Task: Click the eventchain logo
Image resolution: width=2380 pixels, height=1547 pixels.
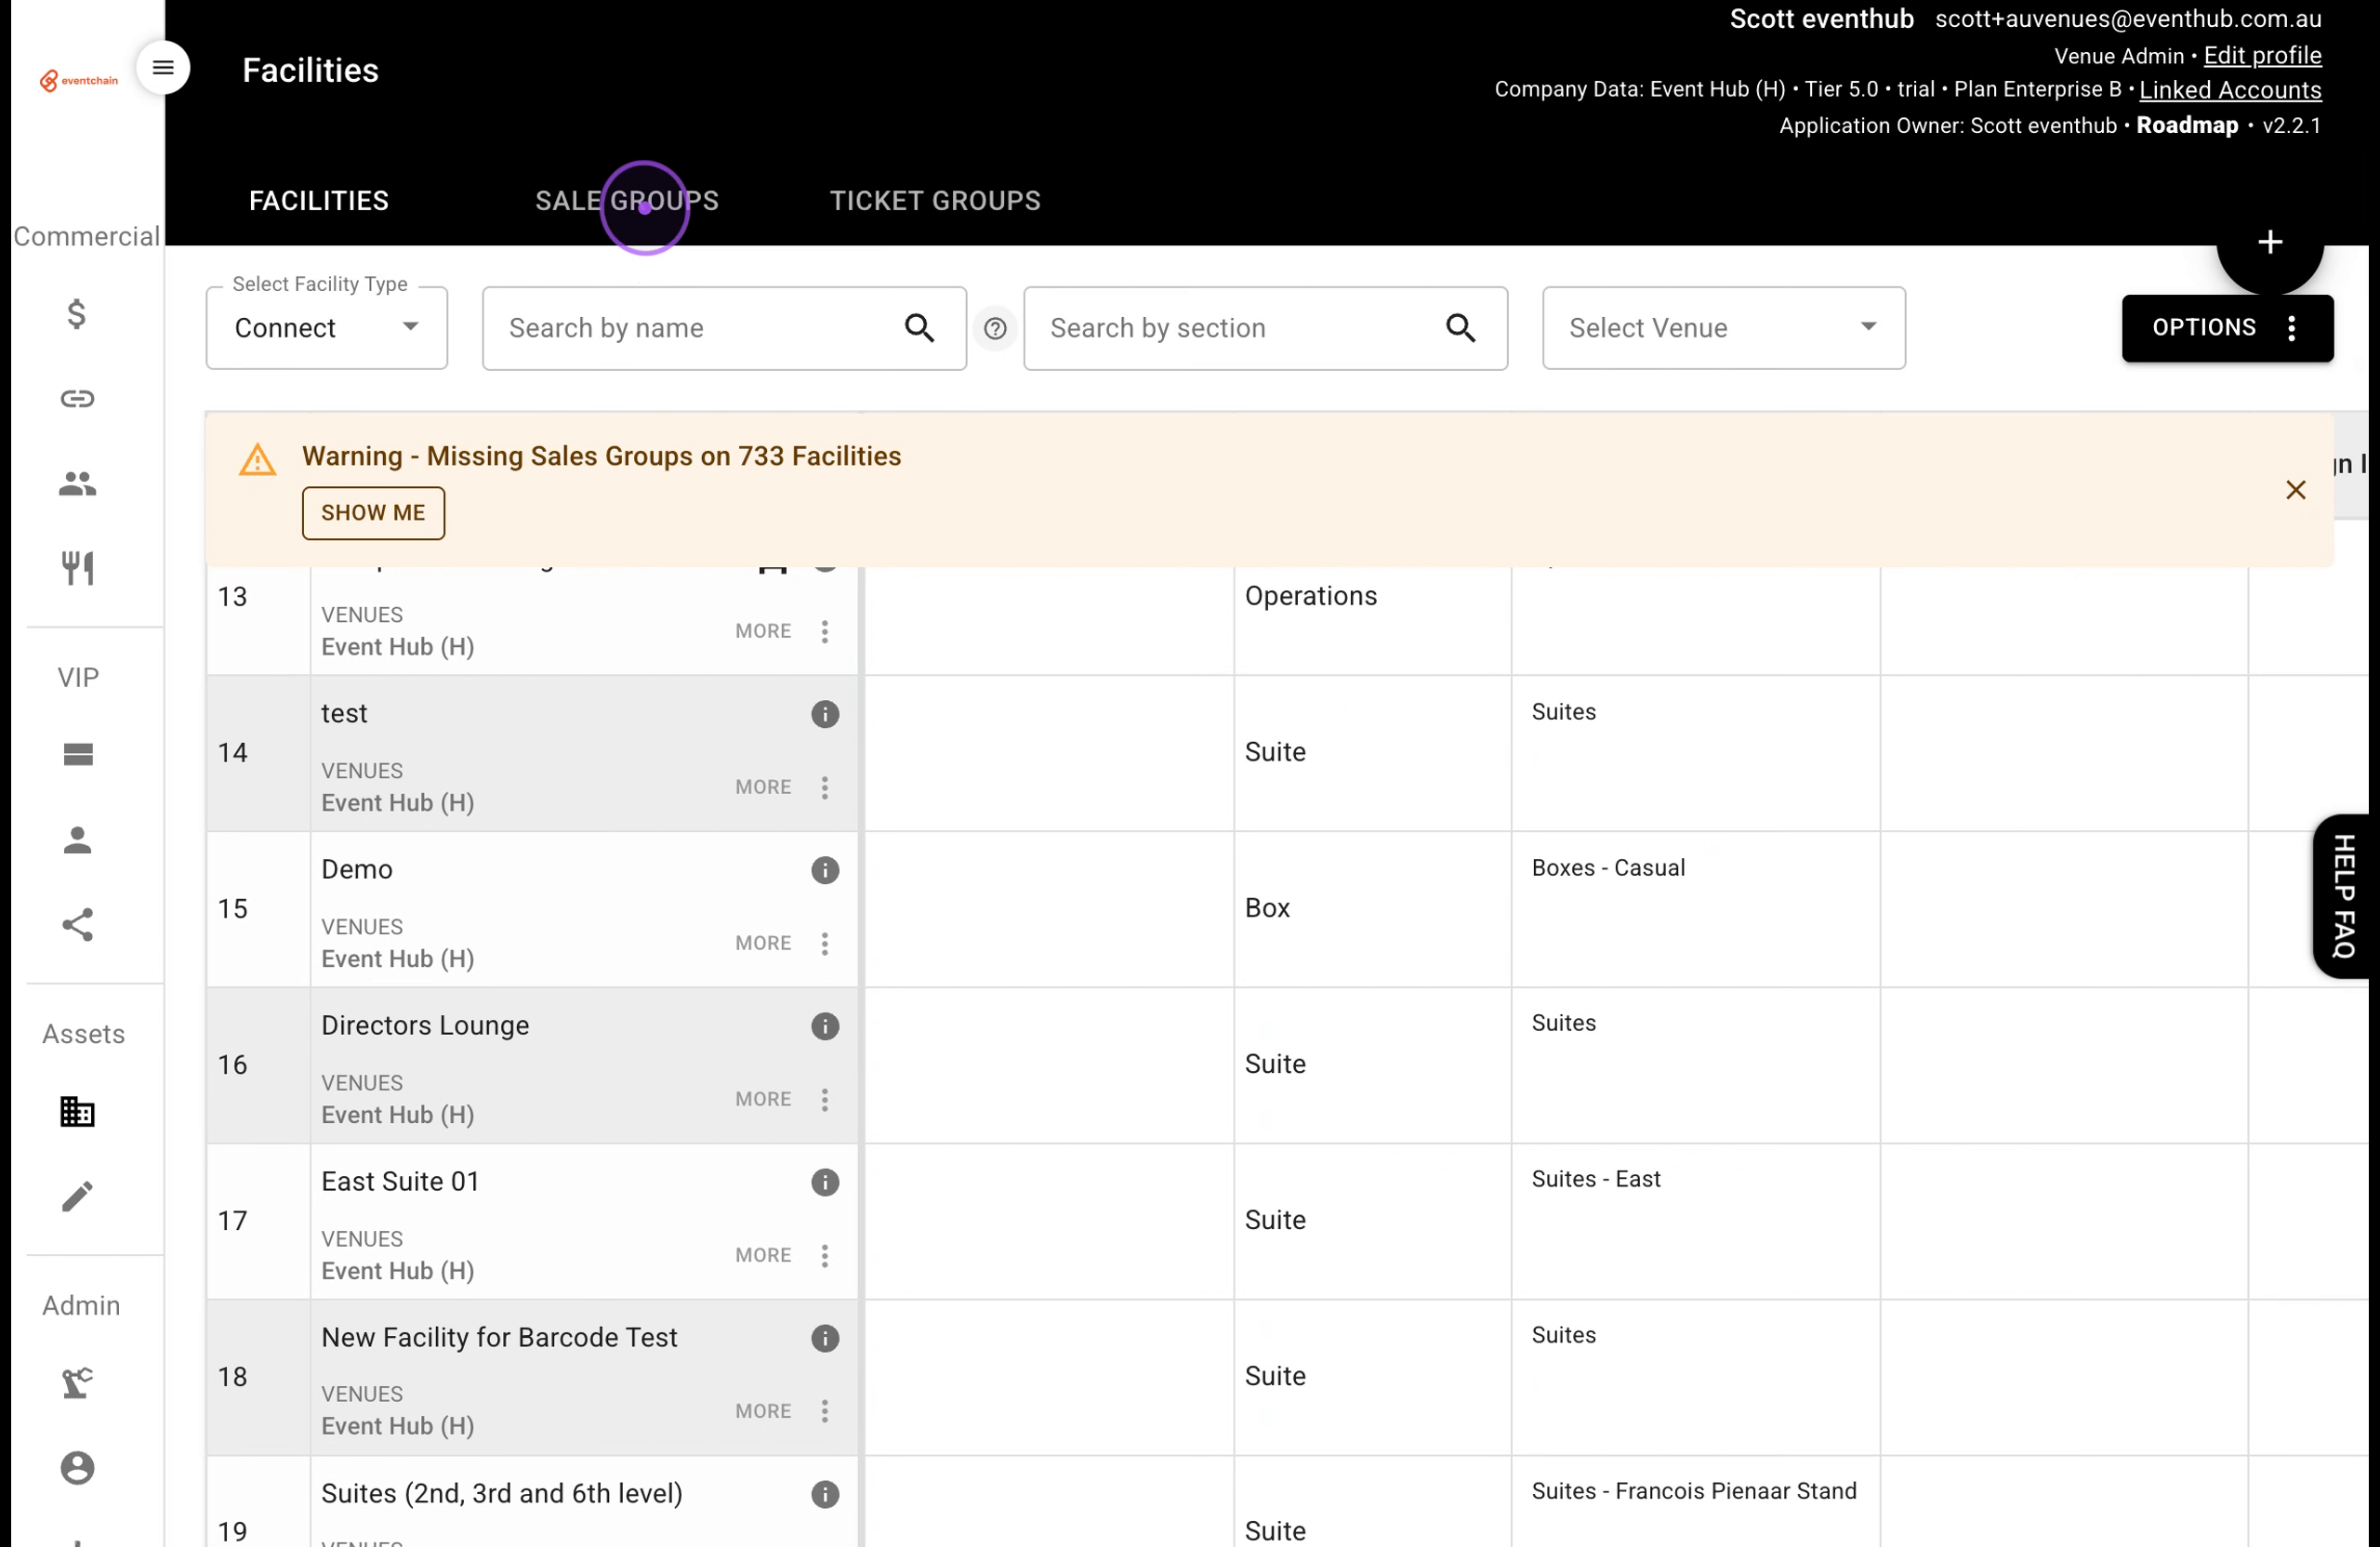Action: click(79, 80)
